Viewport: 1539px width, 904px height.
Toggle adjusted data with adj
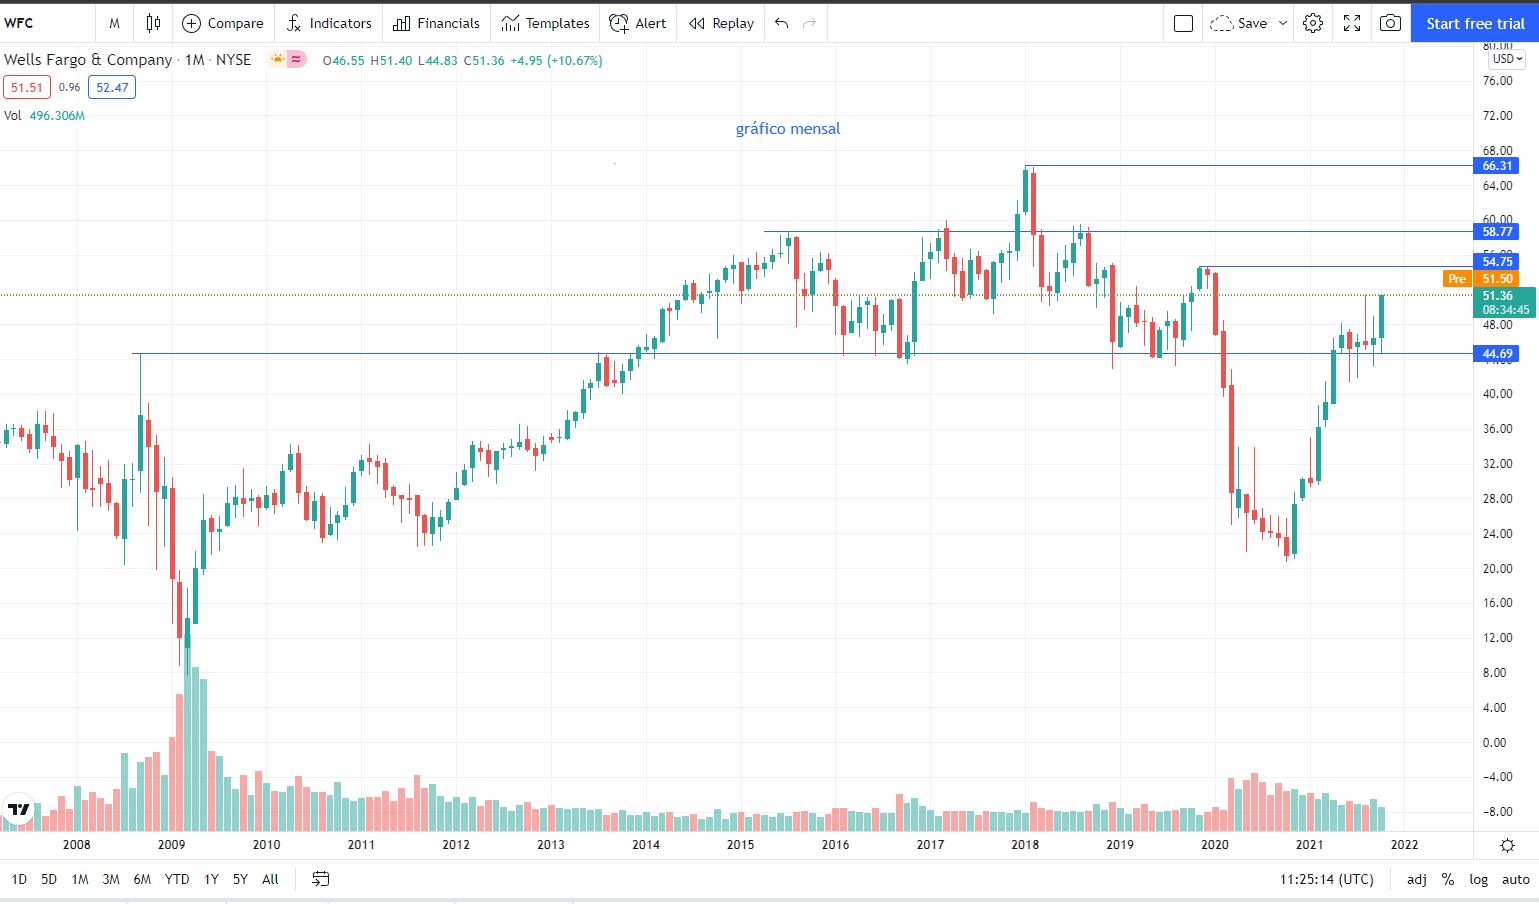(x=1416, y=879)
